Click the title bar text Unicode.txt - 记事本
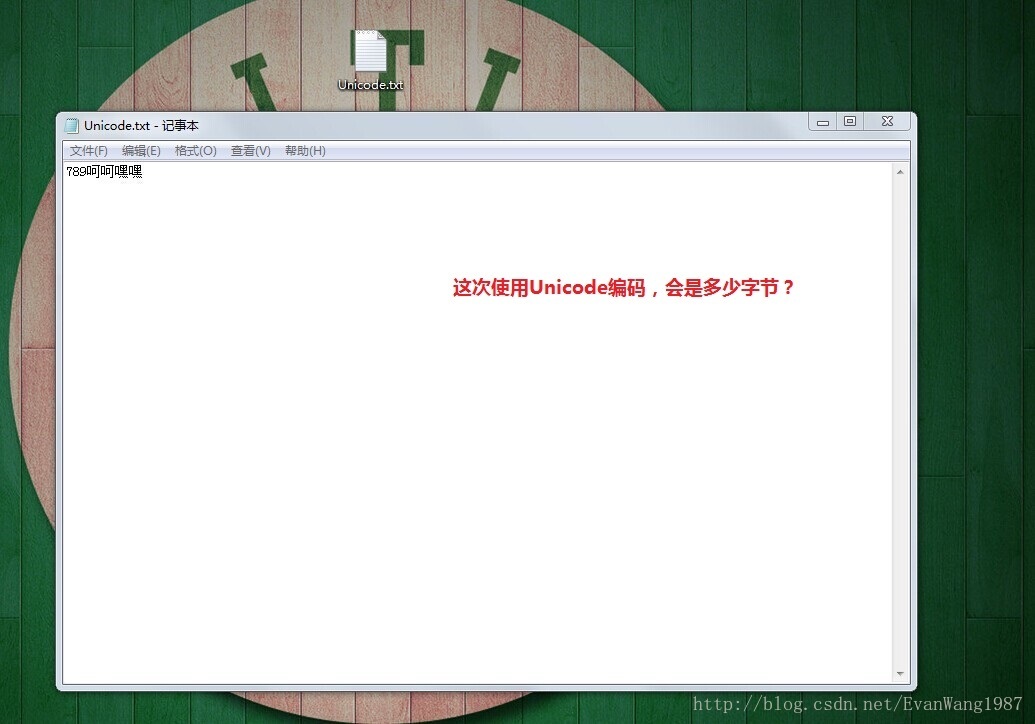 coord(141,125)
